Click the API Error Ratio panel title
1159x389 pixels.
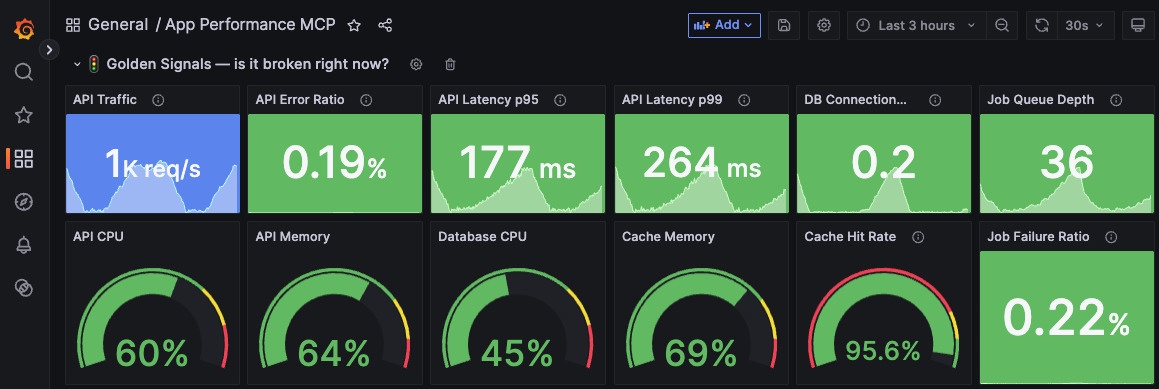[300, 100]
